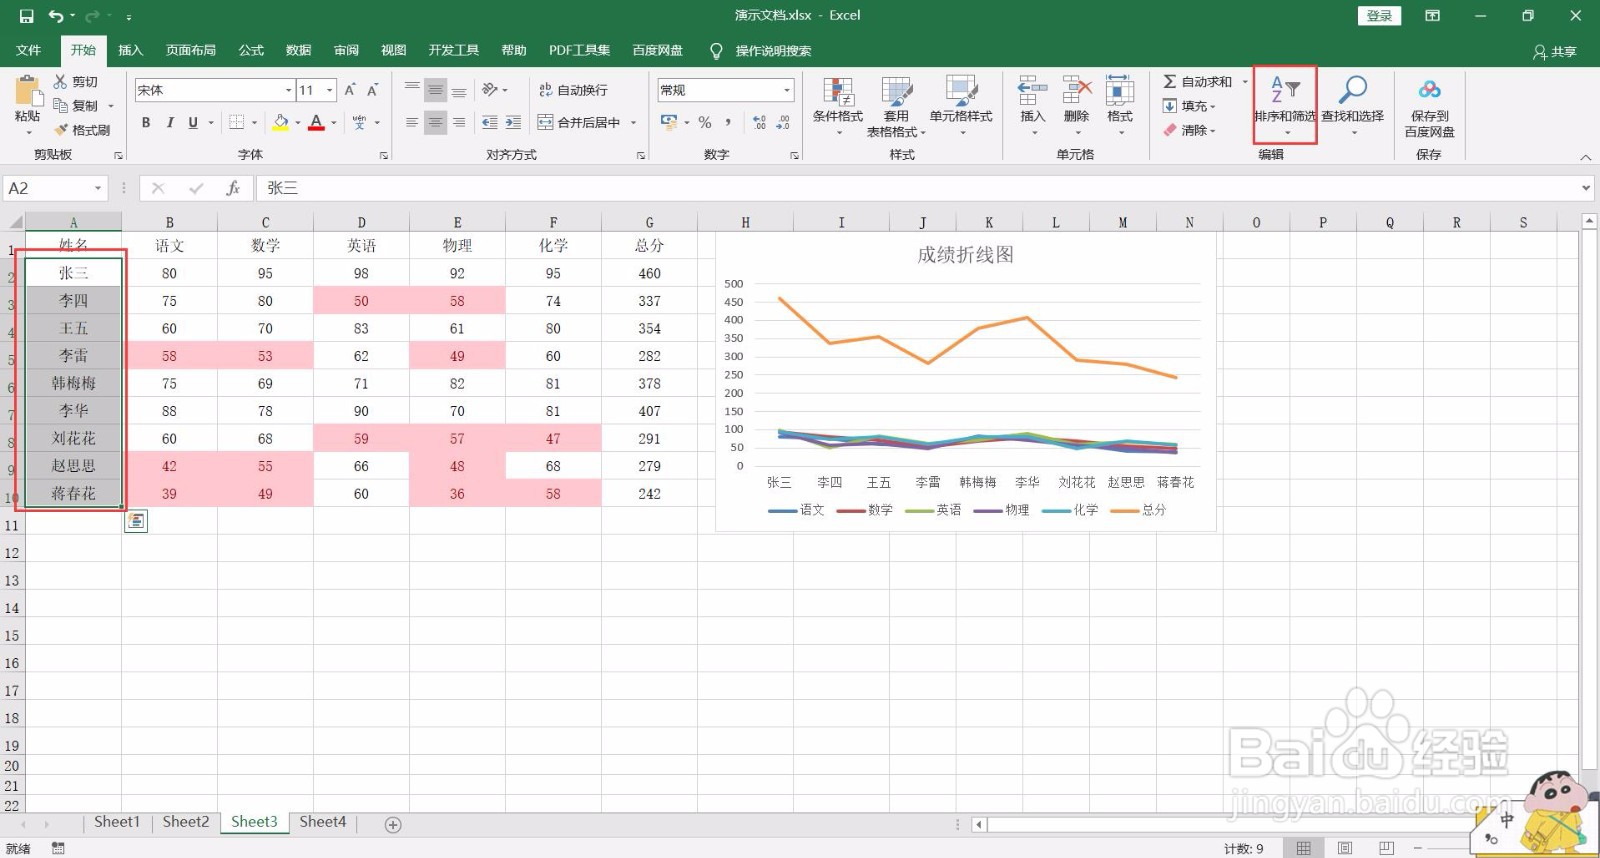The height and width of the screenshot is (858, 1600).
Task: Decrease font size with smaller A icon
Action: coord(372,90)
